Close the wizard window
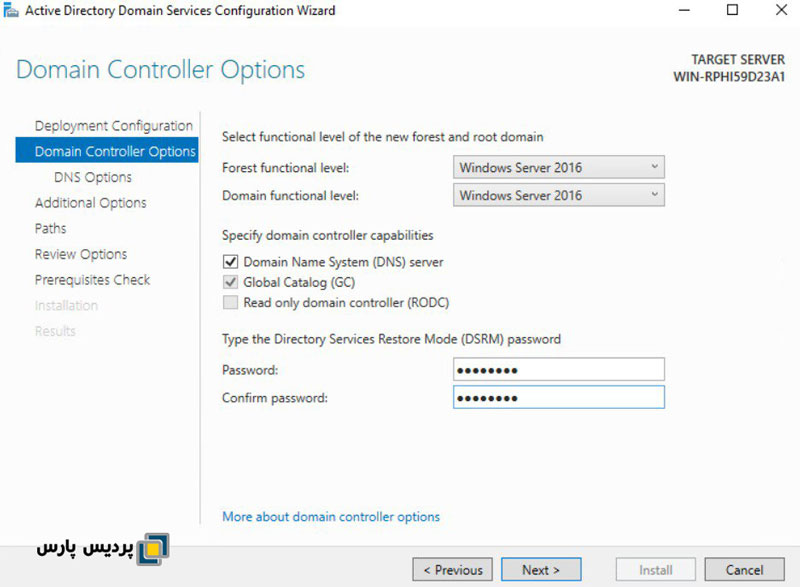Viewport: 800px width, 587px height. pyautogui.click(x=781, y=10)
